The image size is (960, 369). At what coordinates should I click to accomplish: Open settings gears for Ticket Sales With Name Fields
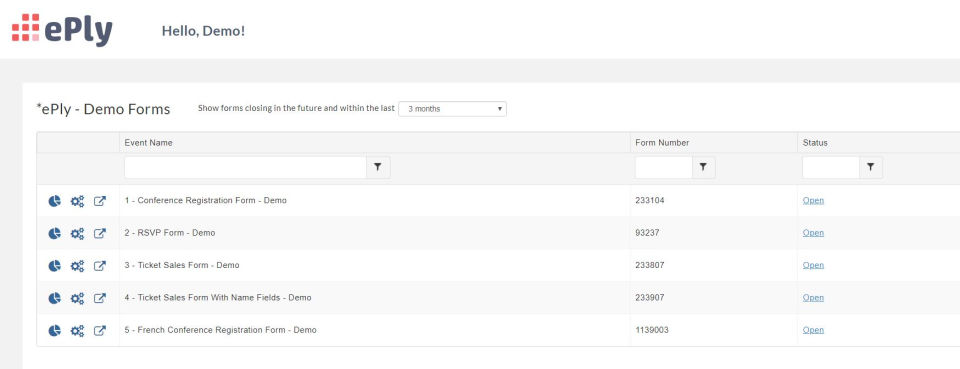pos(77,298)
